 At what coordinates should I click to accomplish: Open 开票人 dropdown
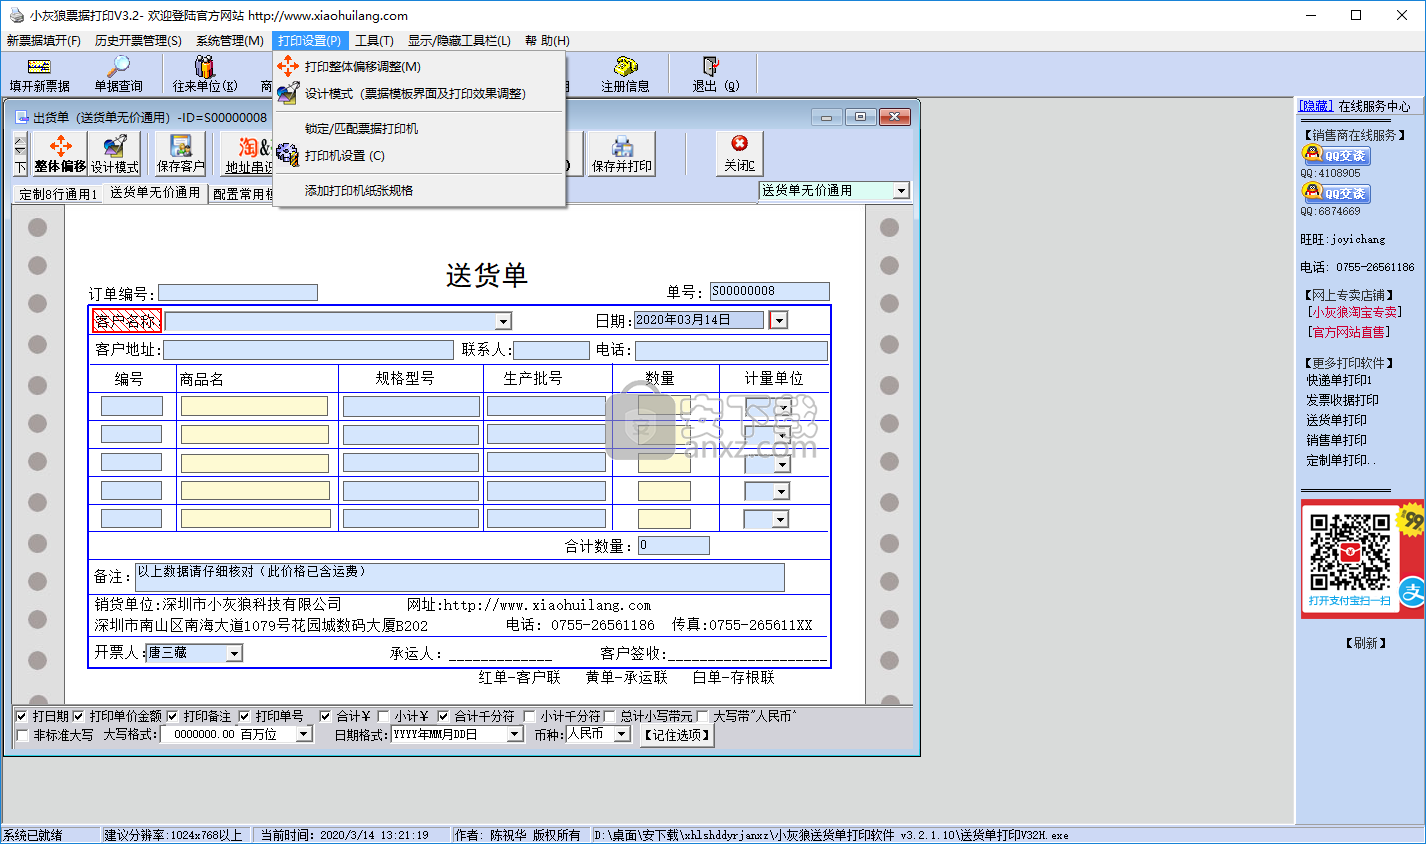coord(234,653)
